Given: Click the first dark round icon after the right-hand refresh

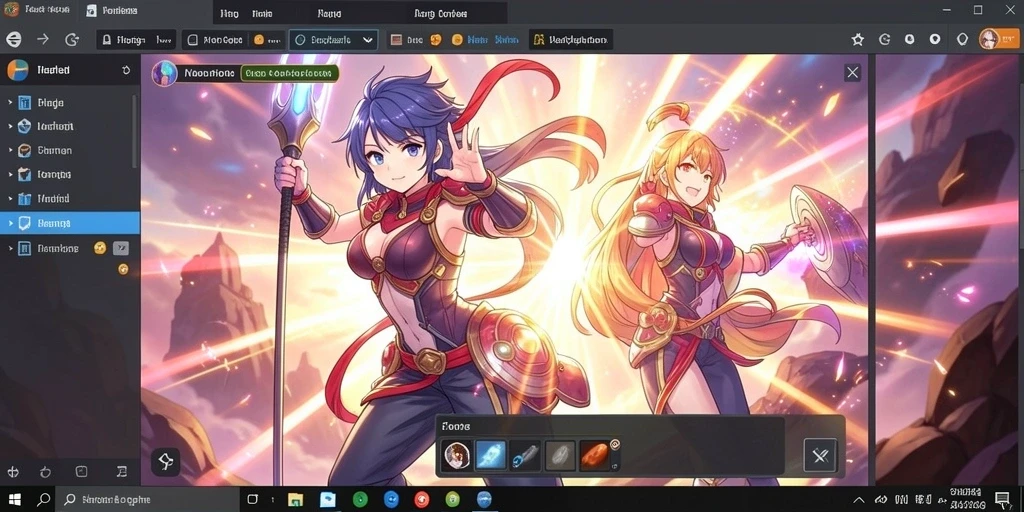Looking at the screenshot, I should pos(909,40).
